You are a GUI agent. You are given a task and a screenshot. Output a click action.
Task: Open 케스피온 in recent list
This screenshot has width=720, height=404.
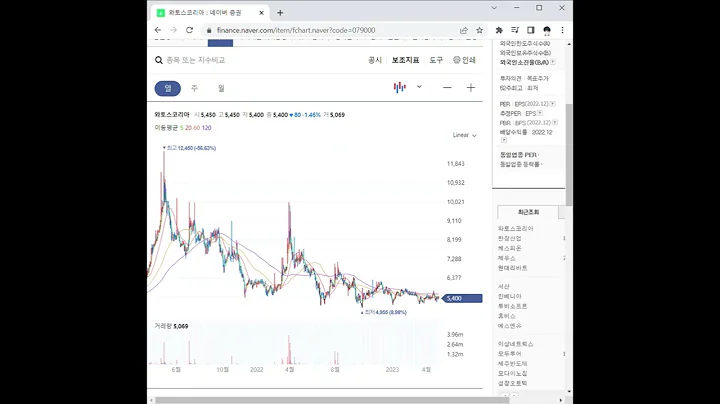[510, 248]
